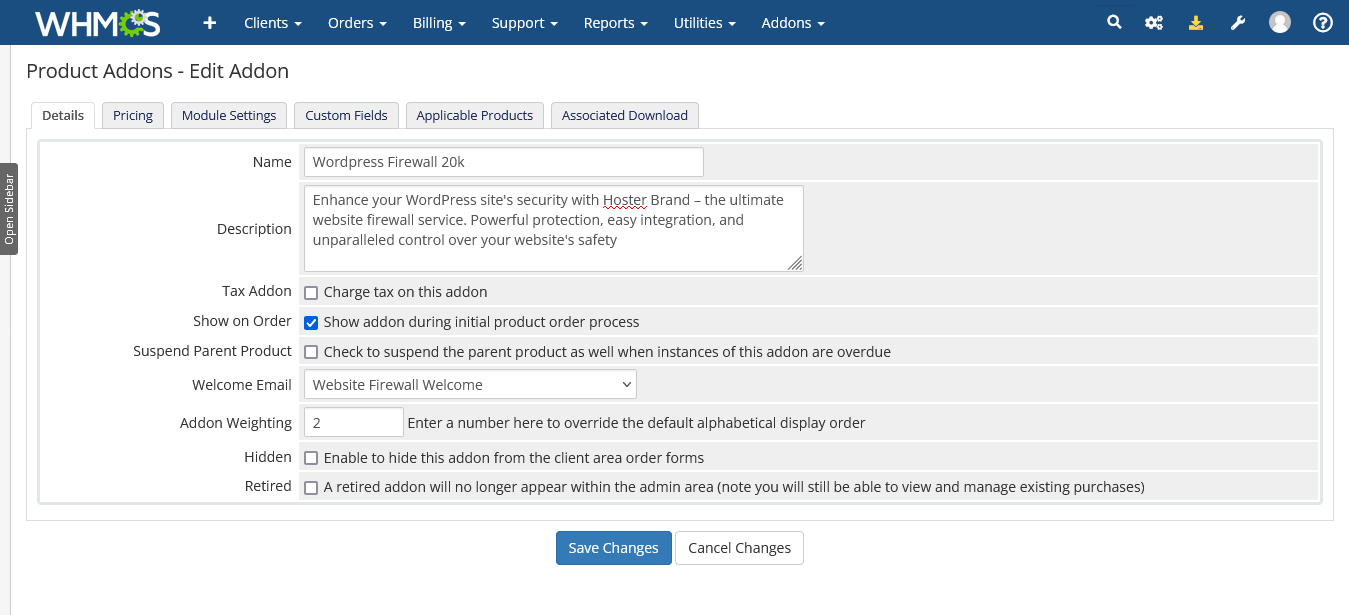This screenshot has width=1349, height=615.
Task: Switch to the Applicable Products tab
Action: click(x=475, y=116)
